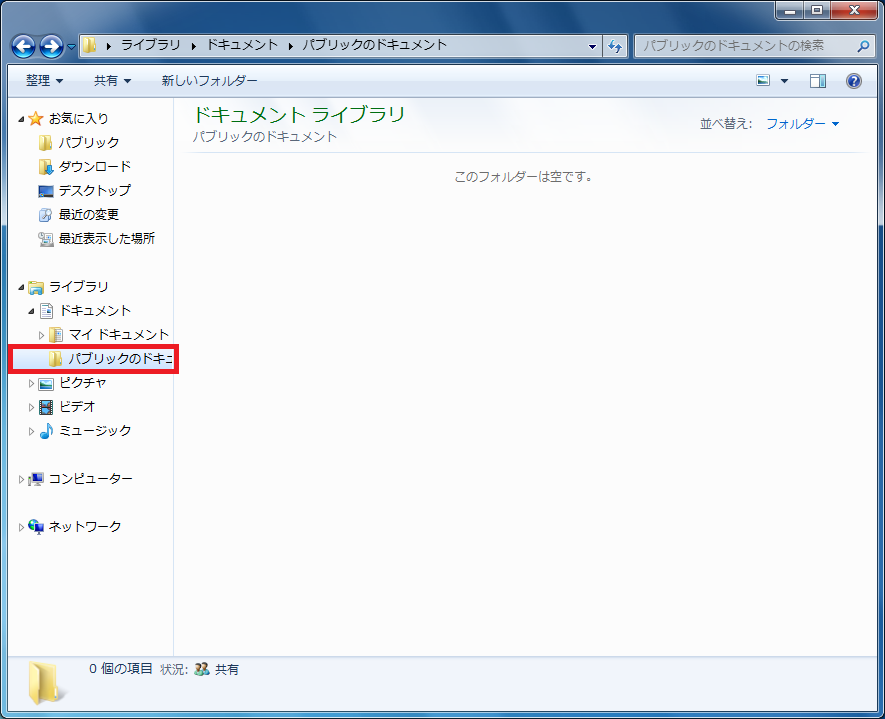This screenshot has width=885, height=719.
Task: Click the search magnifier icon
Action: pyautogui.click(x=863, y=46)
